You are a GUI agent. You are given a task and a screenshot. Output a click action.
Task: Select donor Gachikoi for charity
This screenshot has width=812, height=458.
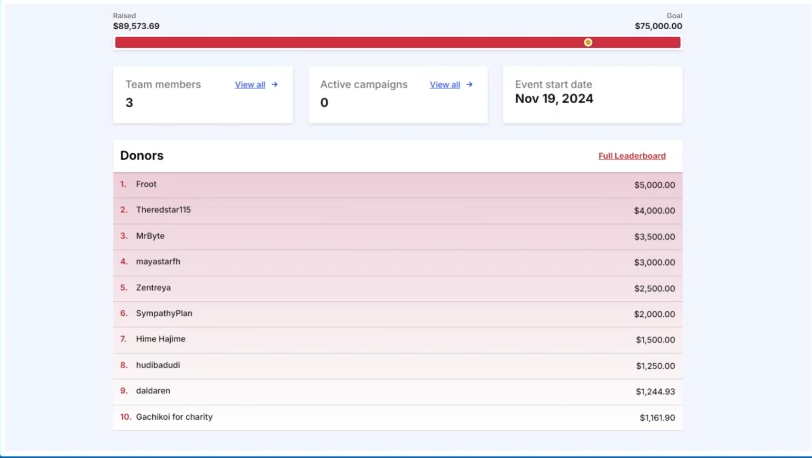(x=174, y=417)
